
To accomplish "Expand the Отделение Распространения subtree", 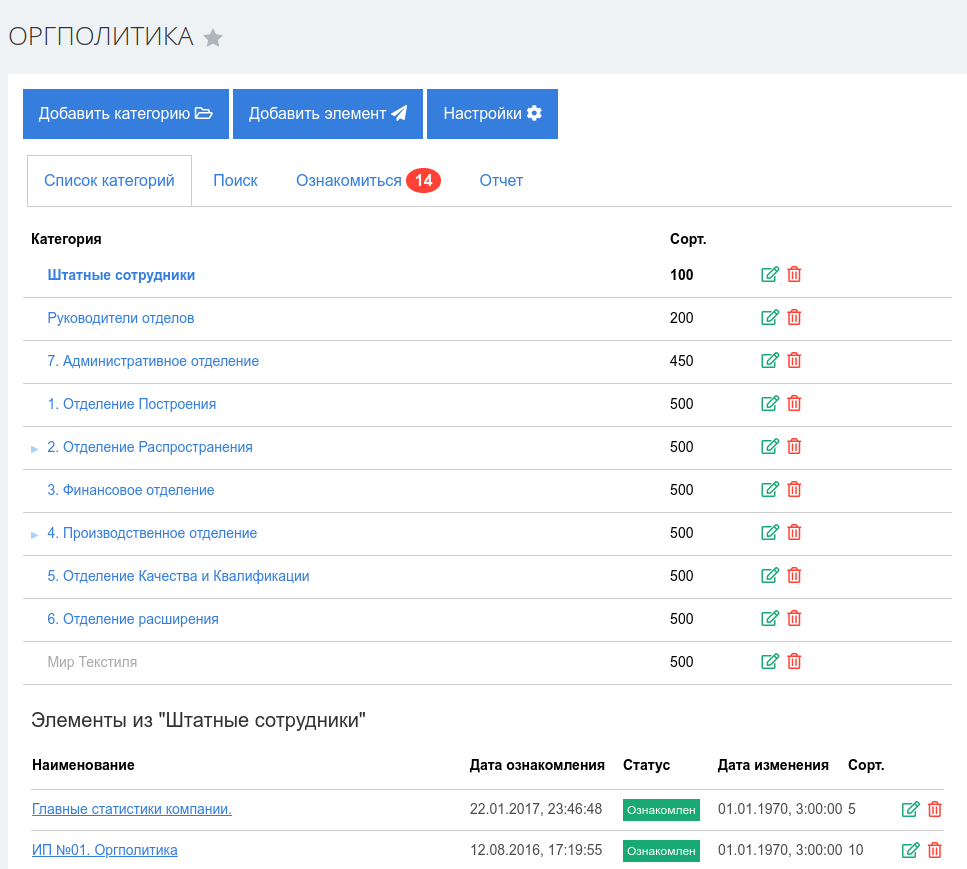I will tap(35, 449).
